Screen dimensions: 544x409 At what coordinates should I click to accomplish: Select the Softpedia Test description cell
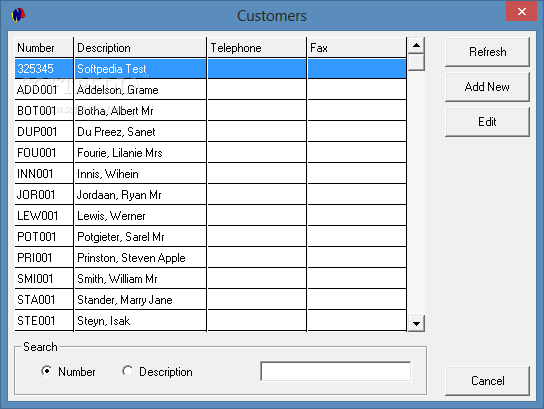point(141,69)
